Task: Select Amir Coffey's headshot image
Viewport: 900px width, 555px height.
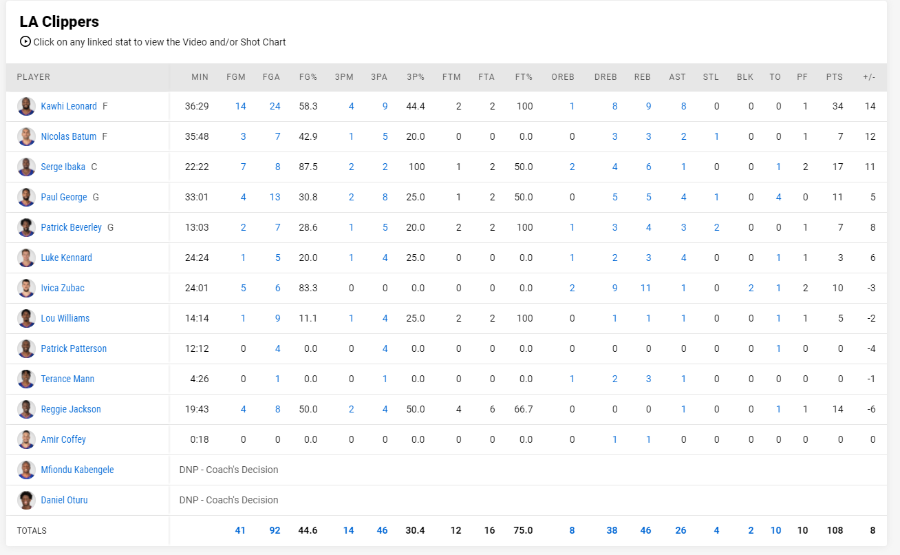Action: tap(26, 440)
